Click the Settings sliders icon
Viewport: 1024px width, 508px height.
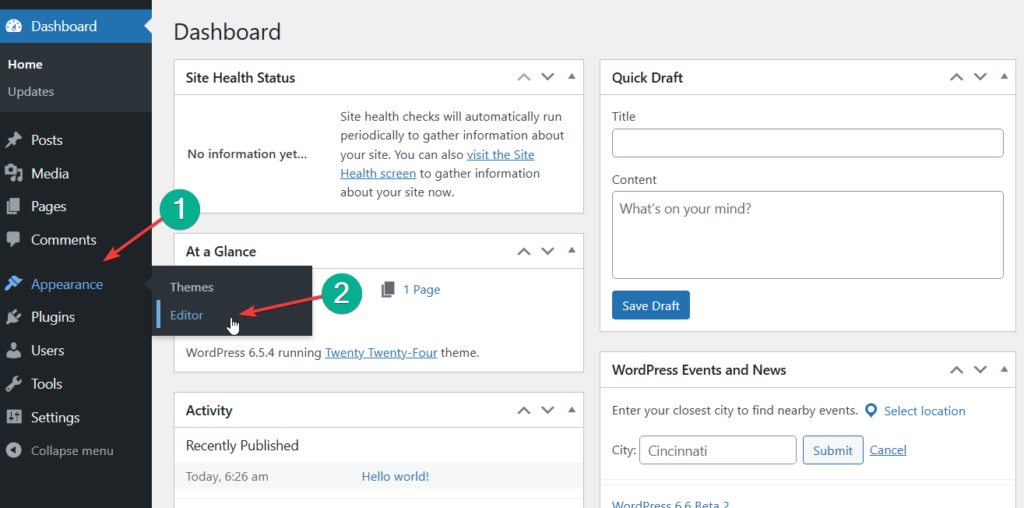14,417
